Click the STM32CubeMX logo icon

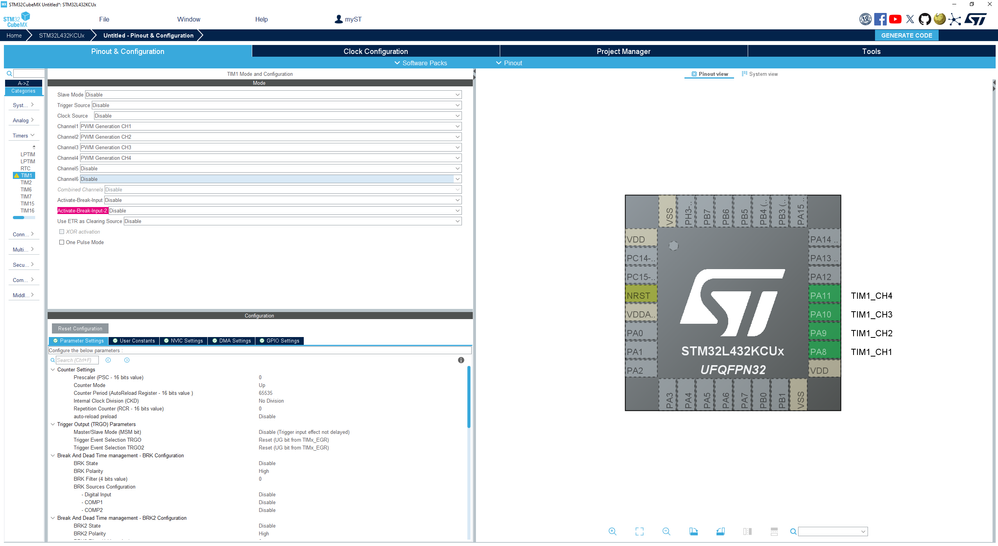click(17, 20)
